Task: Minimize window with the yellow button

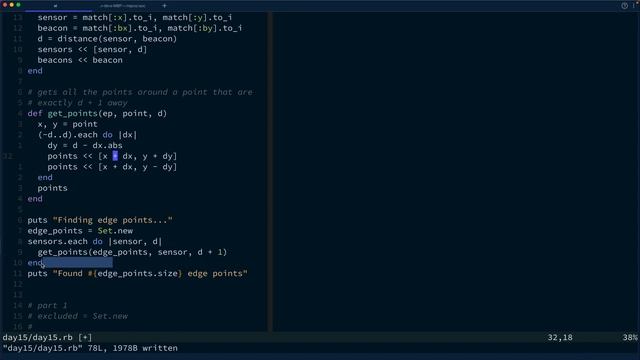Action: (11, 5)
